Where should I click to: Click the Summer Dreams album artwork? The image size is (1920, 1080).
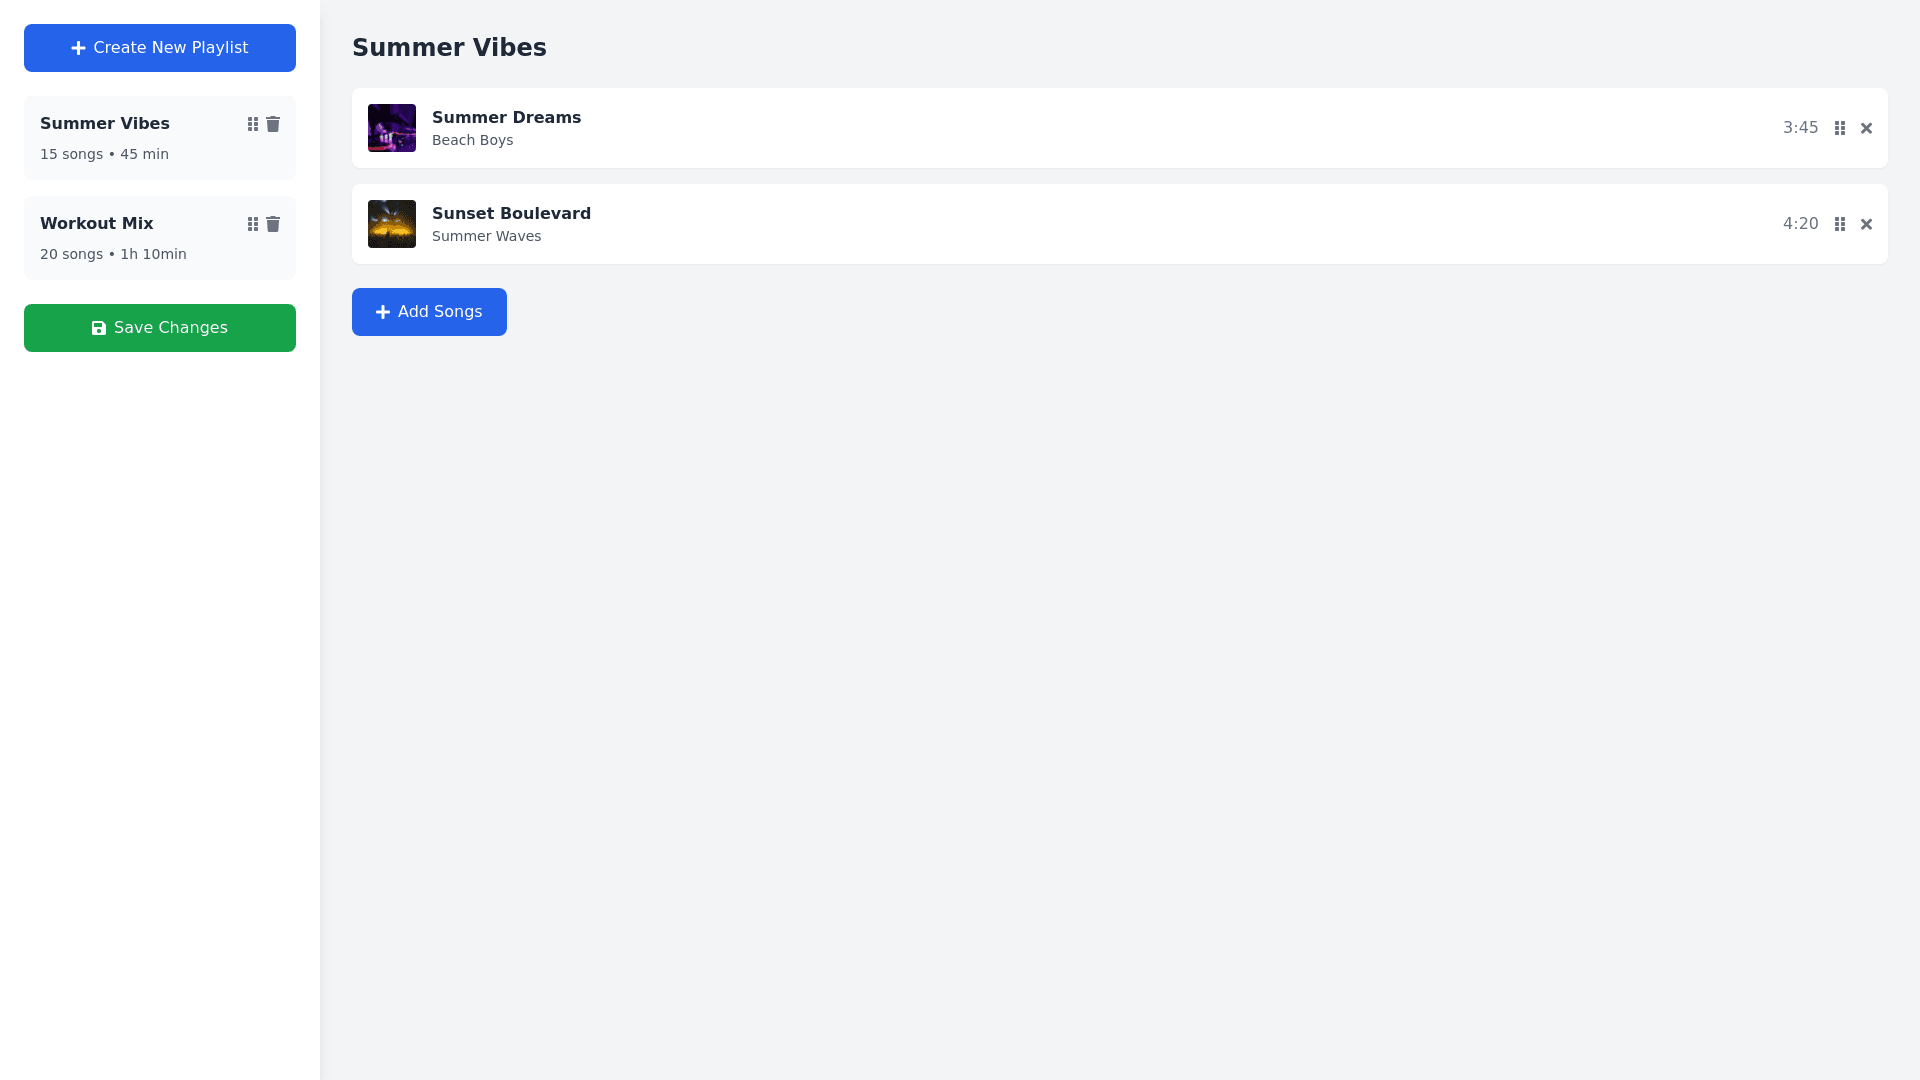click(x=392, y=128)
